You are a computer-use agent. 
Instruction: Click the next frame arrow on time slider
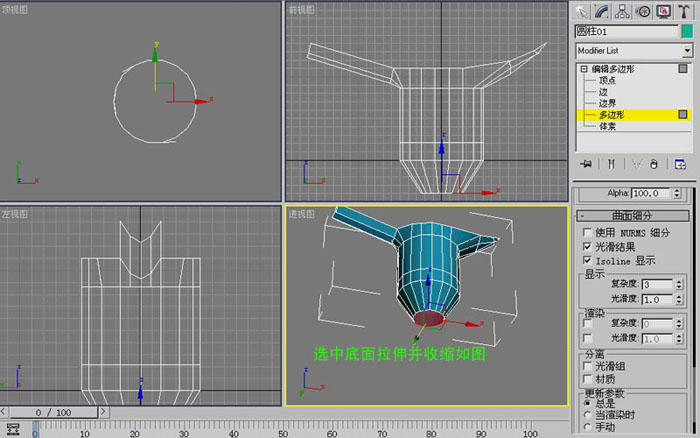click(103, 412)
